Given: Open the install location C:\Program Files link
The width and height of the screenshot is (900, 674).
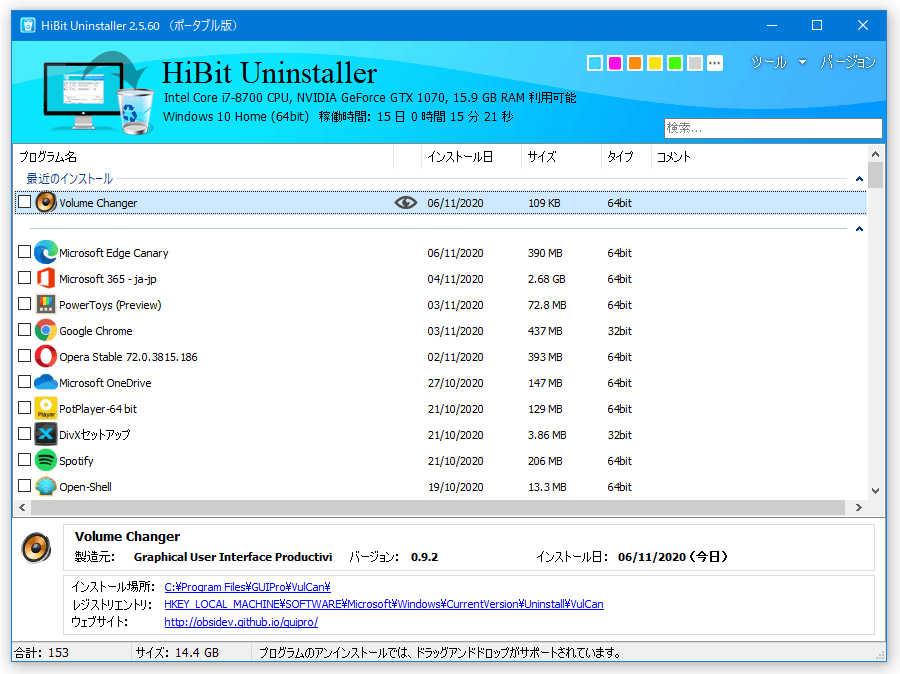Looking at the screenshot, I should (247, 587).
